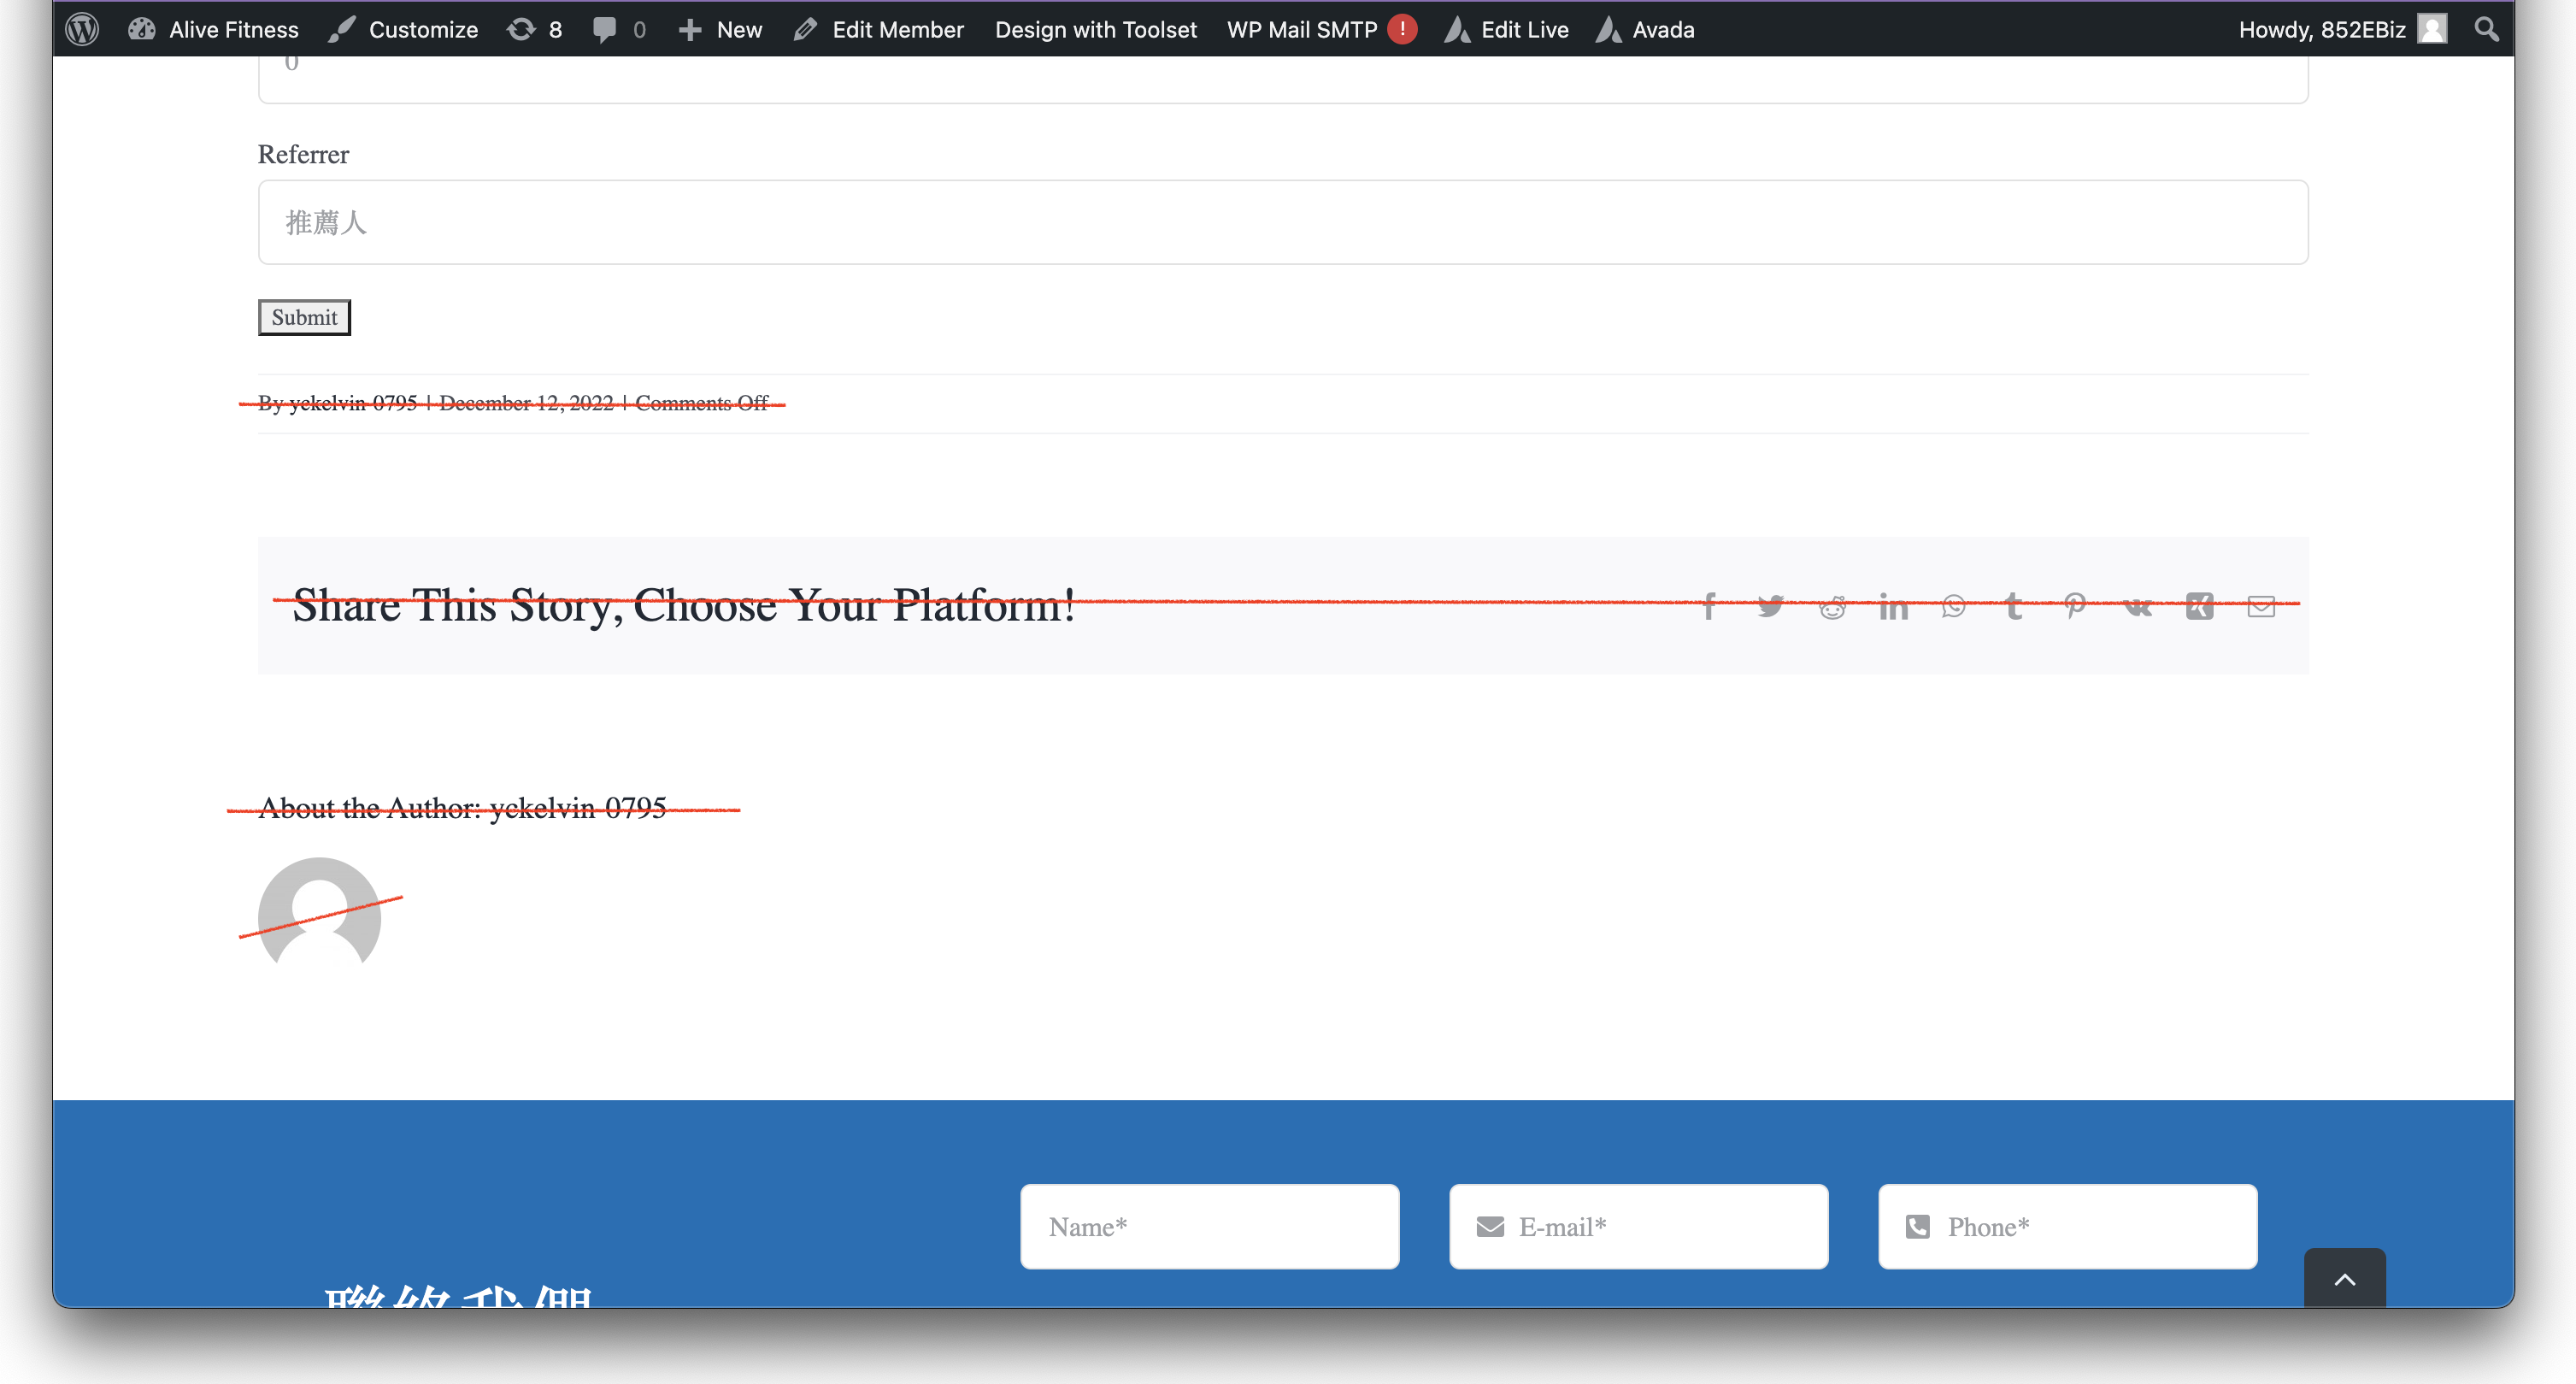Share this story on Xing
The image size is (2576, 1384).
click(2199, 606)
